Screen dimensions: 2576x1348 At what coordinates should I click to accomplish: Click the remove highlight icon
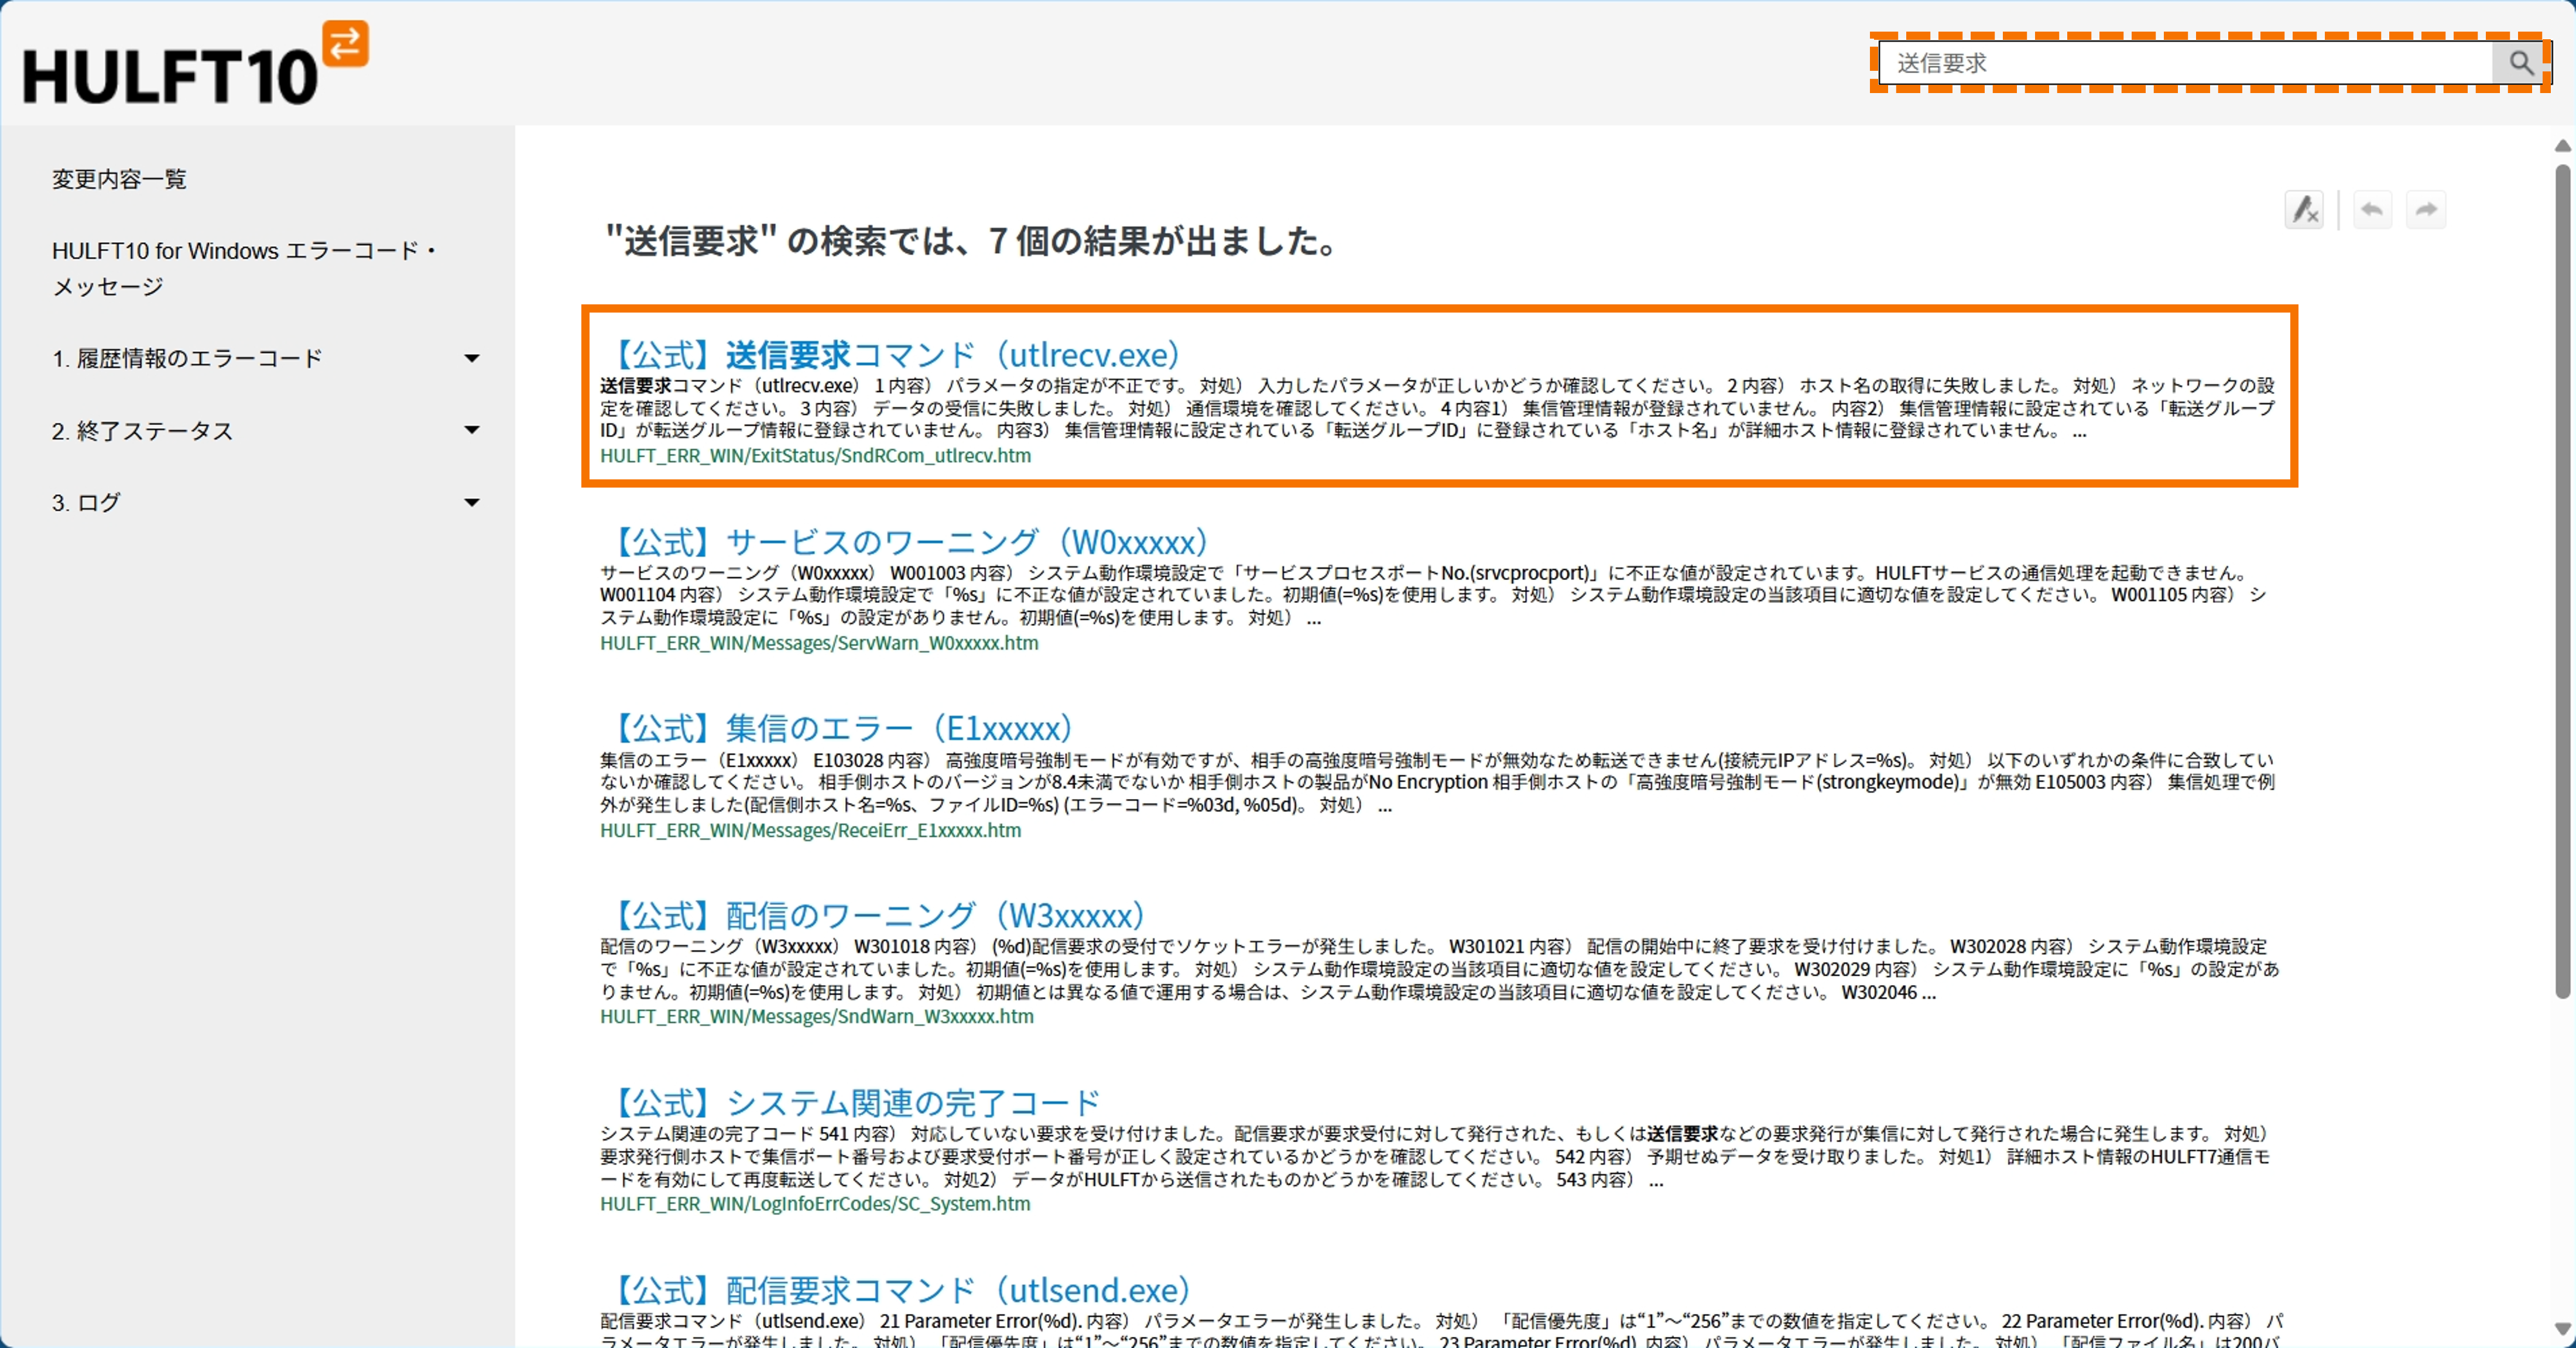click(x=2304, y=209)
